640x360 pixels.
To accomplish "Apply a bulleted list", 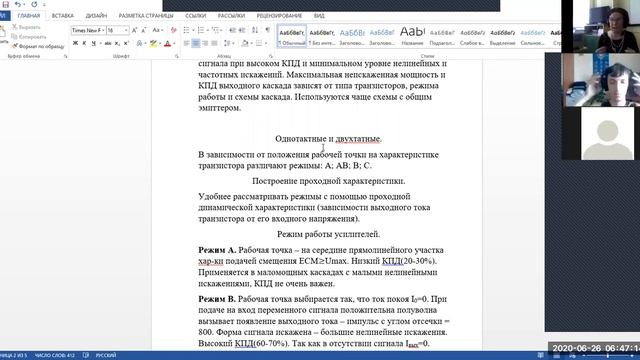I will [186, 30].
